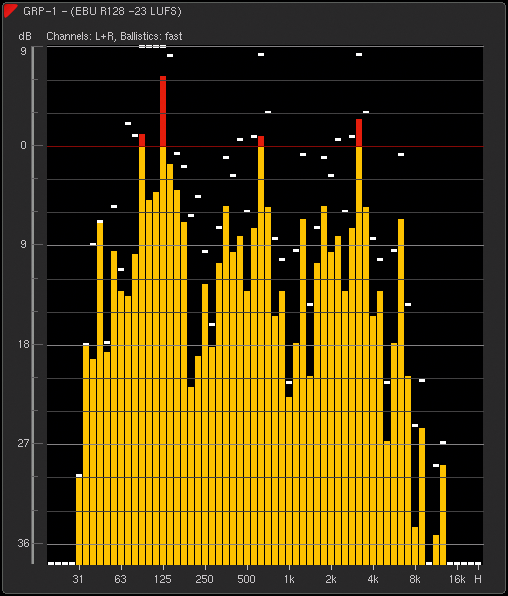Click the 2k frequency axis label
The height and width of the screenshot is (596, 508).
tap(331, 579)
